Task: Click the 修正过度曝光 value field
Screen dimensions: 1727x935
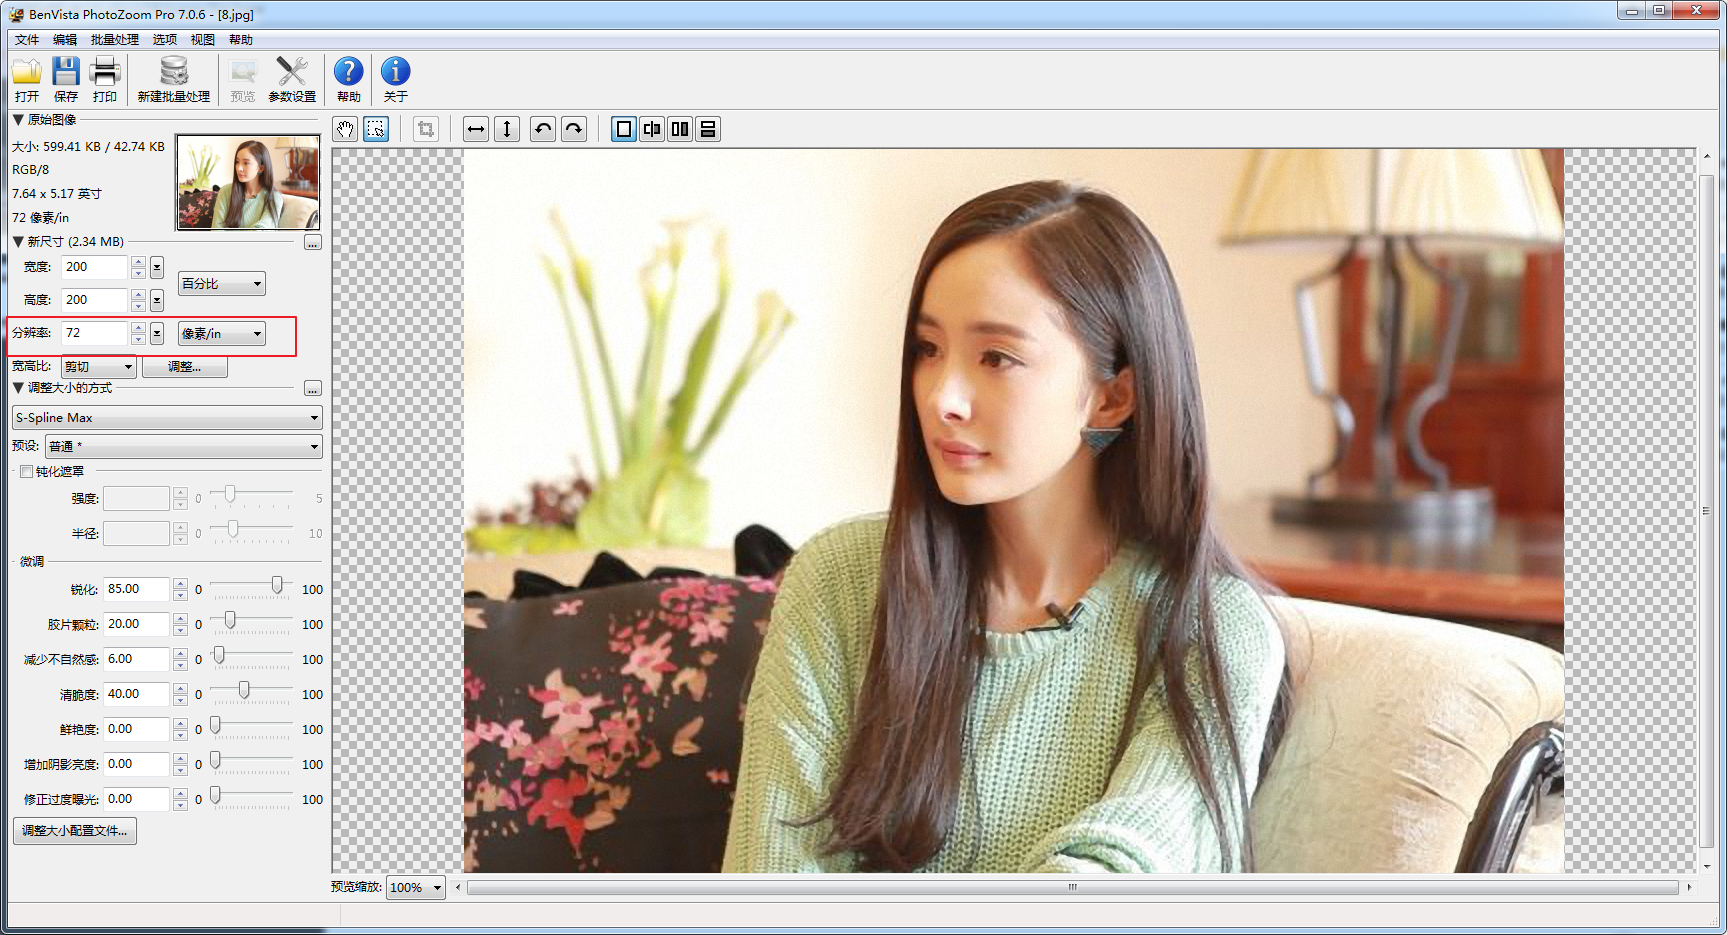Action: [137, 799]
